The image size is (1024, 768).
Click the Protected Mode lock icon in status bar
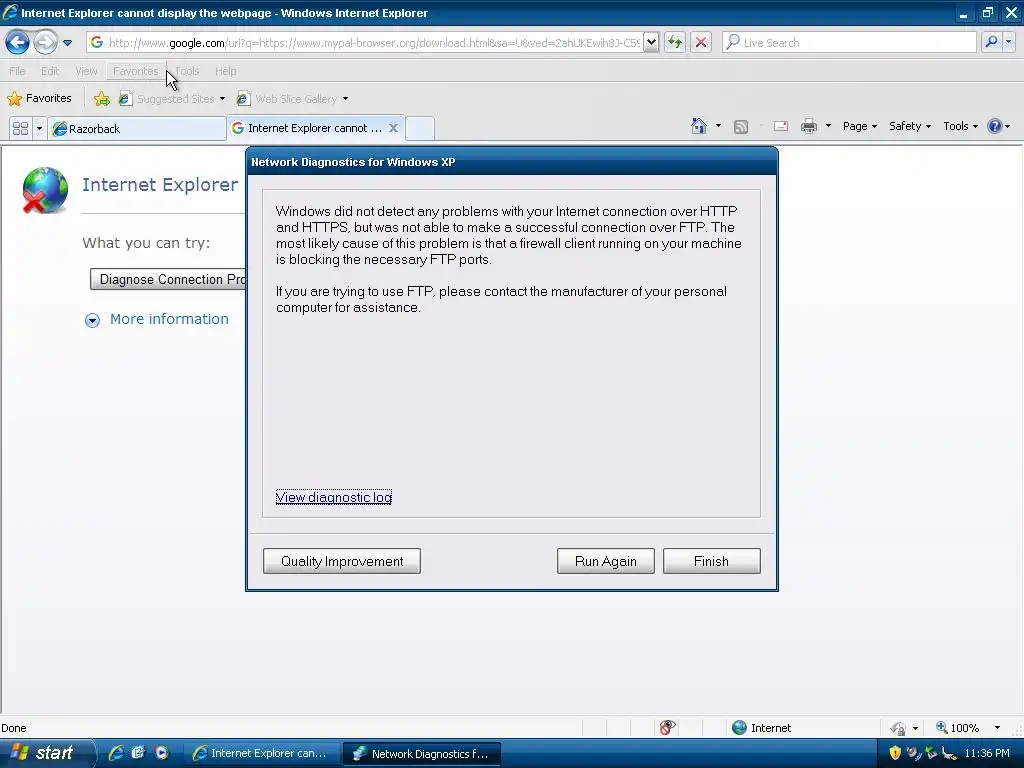coord(899,728)
